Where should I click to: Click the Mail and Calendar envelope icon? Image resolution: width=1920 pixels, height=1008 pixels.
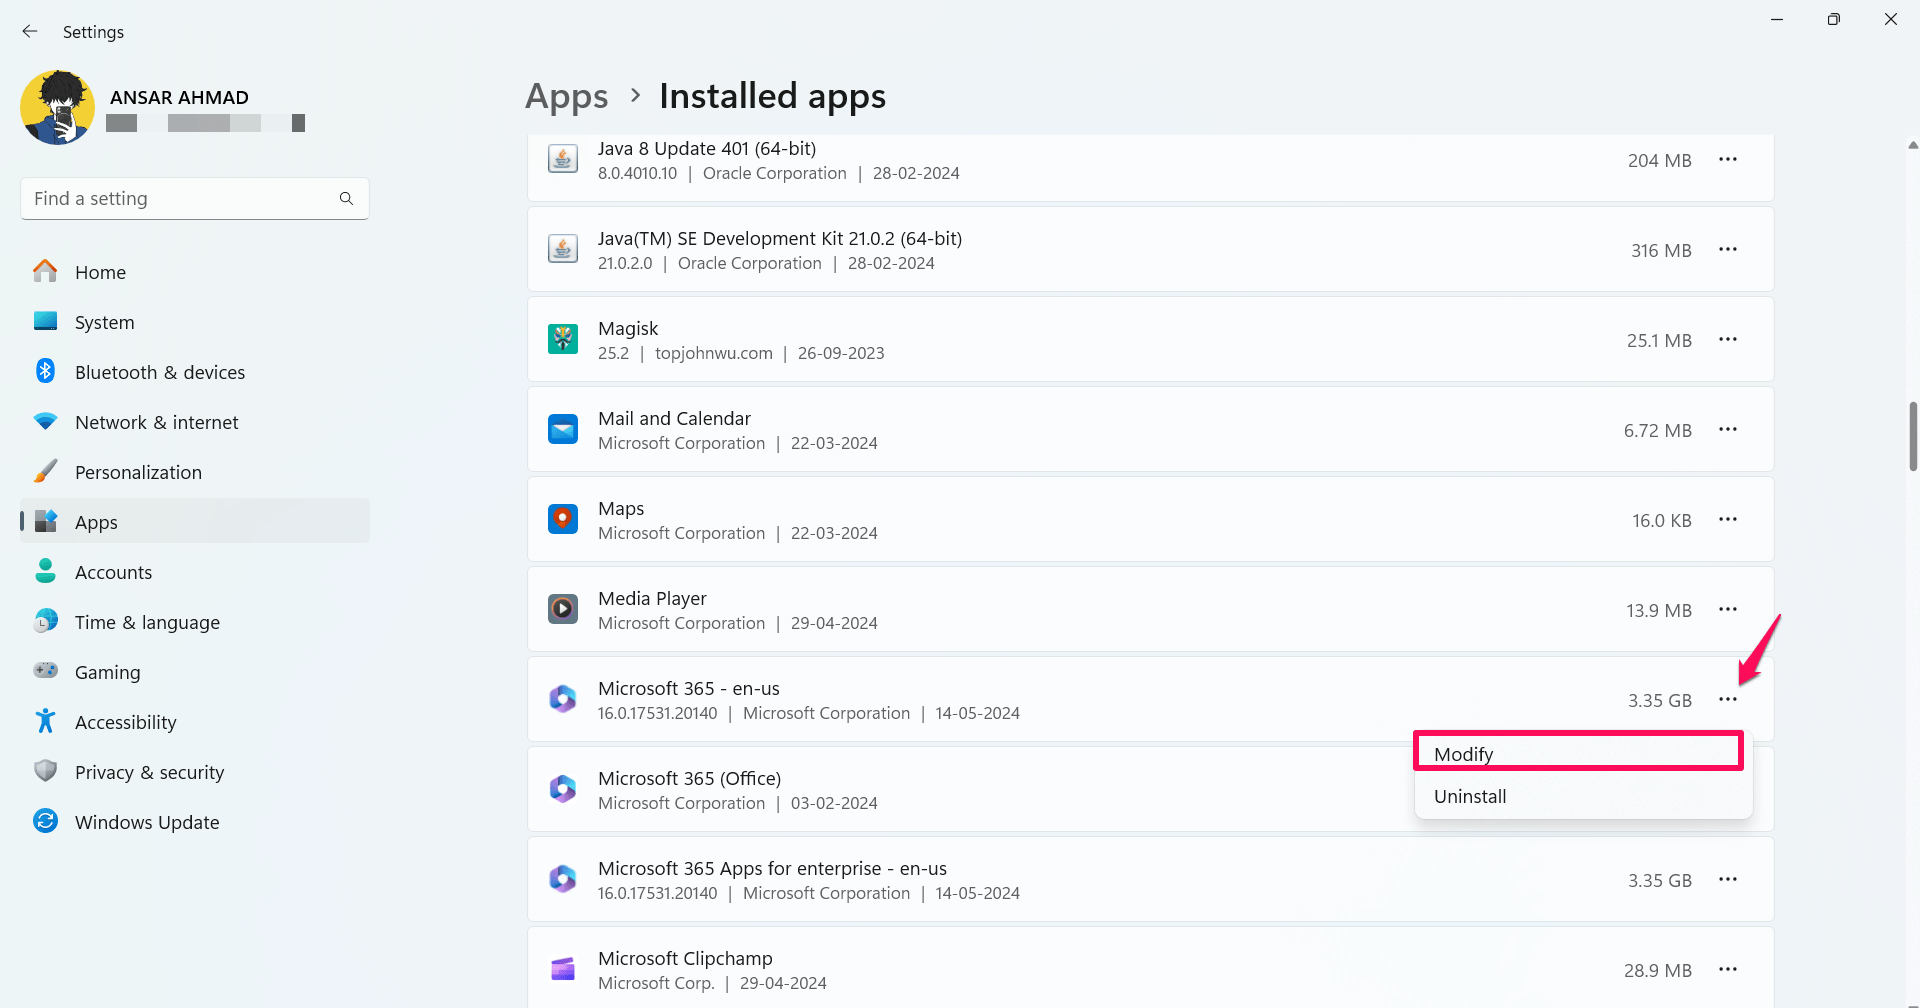(x=563, y=429)
